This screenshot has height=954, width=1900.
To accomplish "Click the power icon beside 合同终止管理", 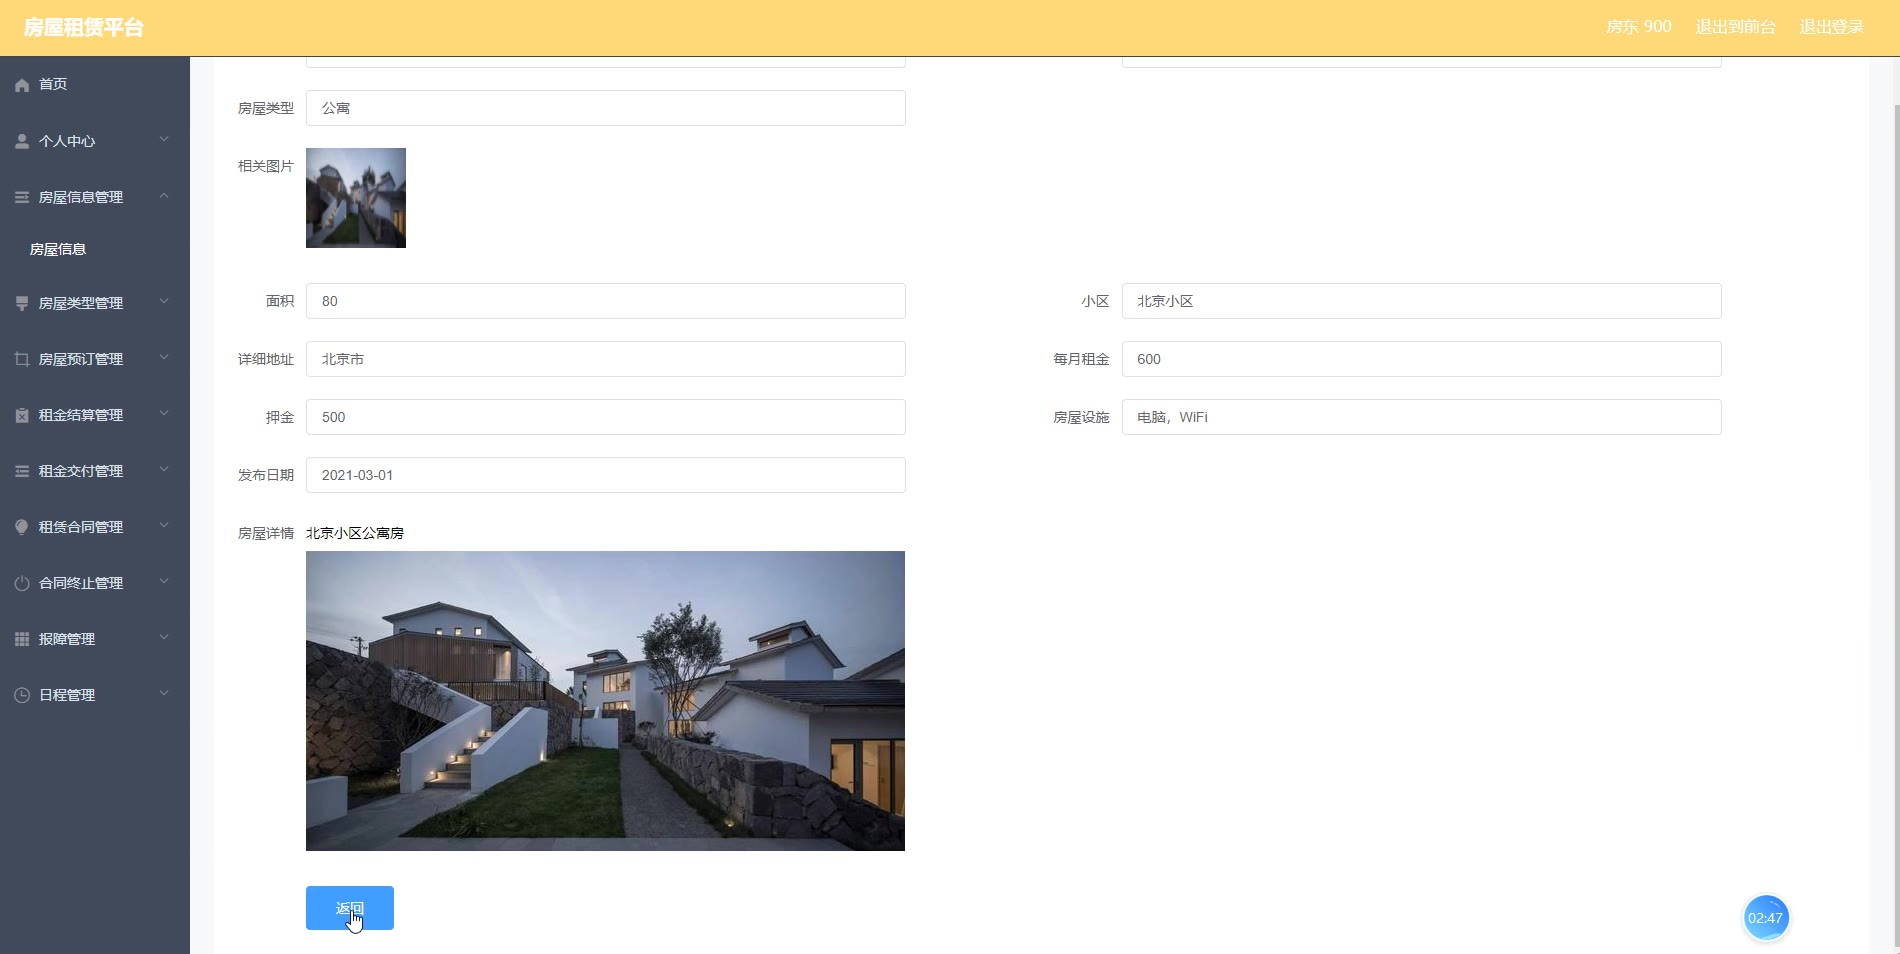I will (22, 583).
